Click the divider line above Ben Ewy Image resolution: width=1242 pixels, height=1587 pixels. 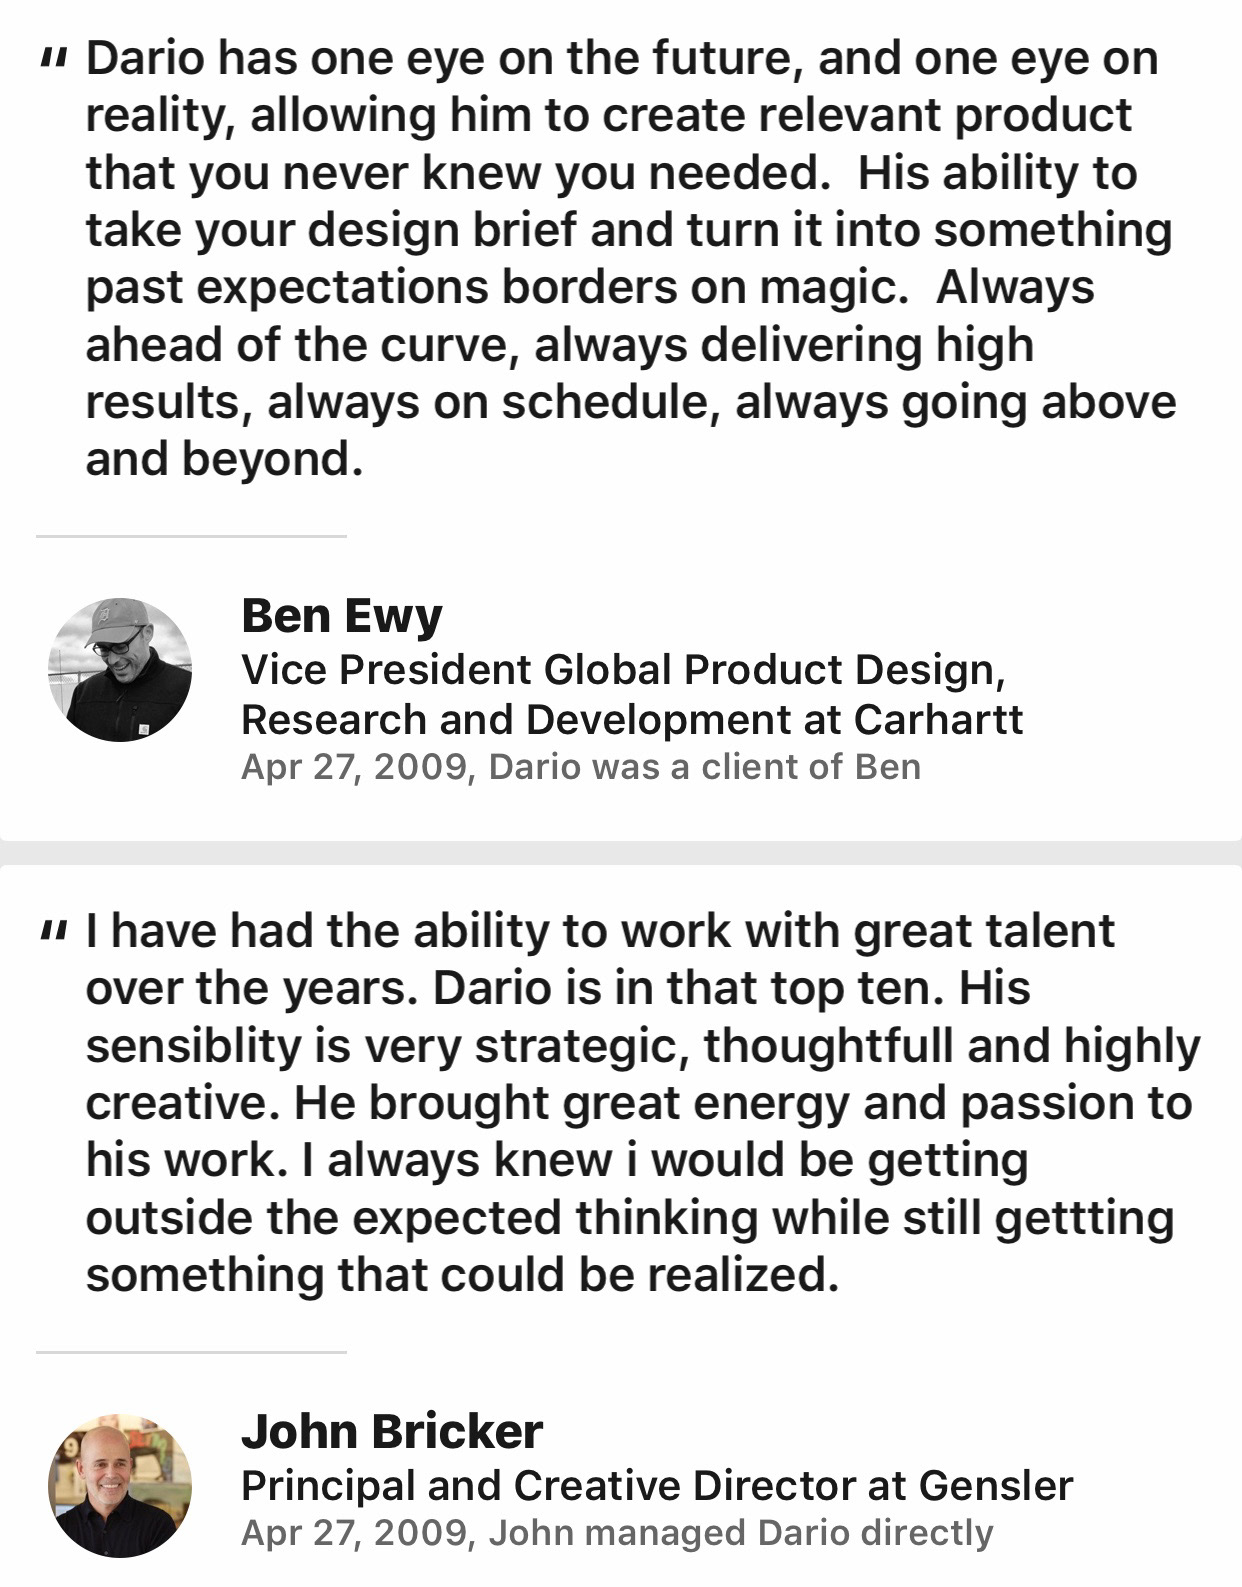(x=191, y=537)
